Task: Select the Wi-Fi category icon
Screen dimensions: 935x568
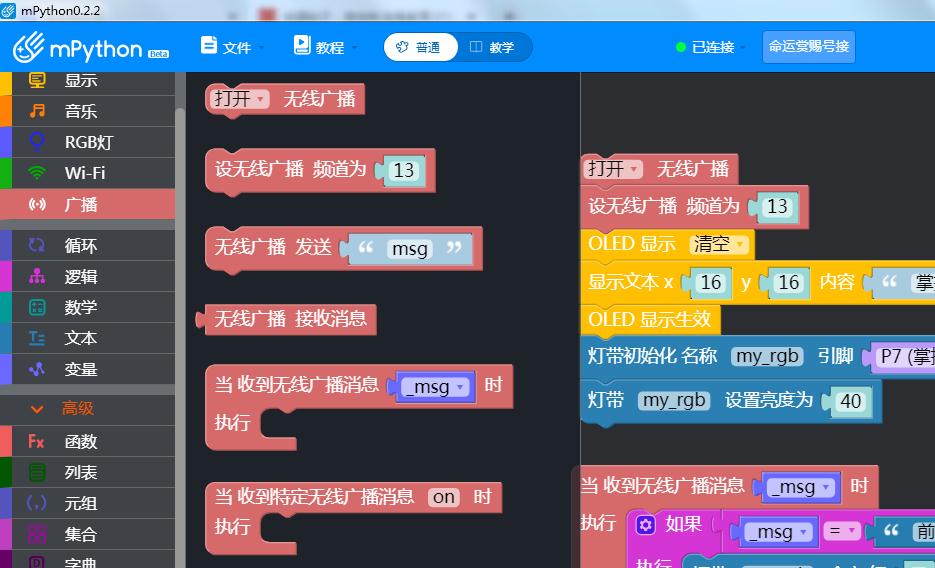Action: click(x=37, y=173)
